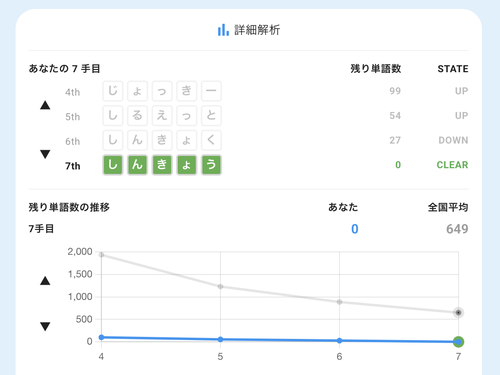Click the 1,000 y-axis label

coord(80,297)
